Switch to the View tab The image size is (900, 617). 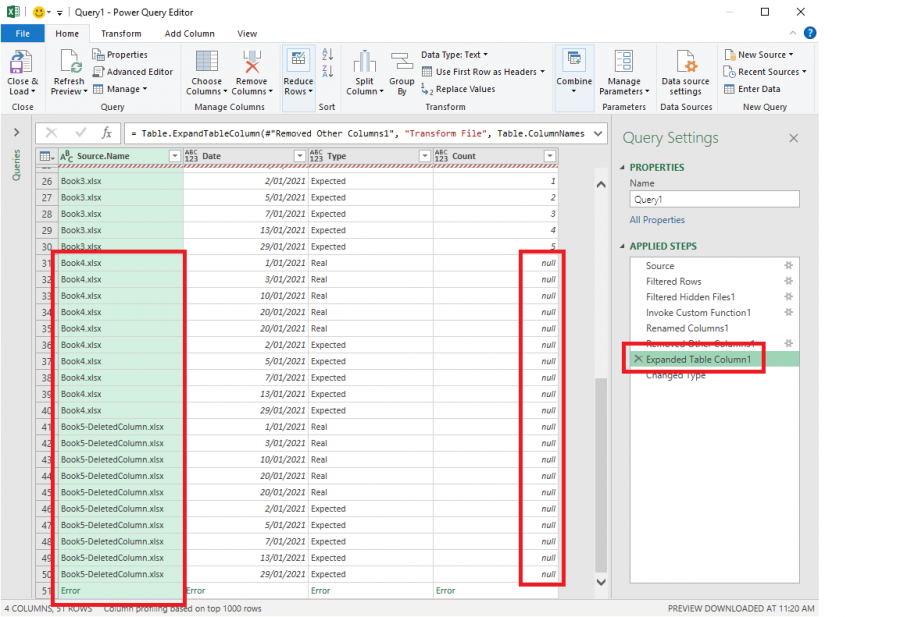coord(247,34)
